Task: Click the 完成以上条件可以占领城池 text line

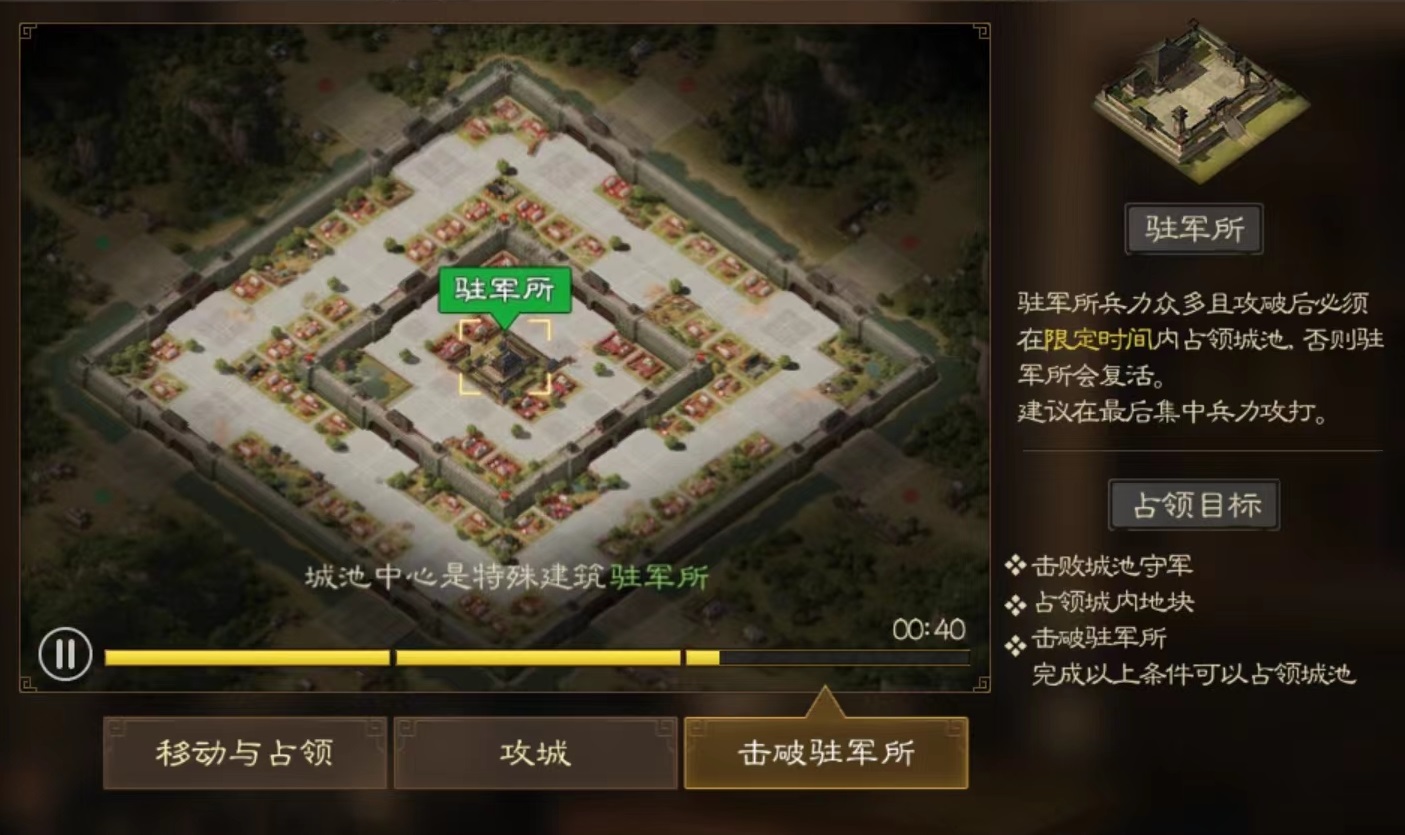Action: coord(1194,674)
